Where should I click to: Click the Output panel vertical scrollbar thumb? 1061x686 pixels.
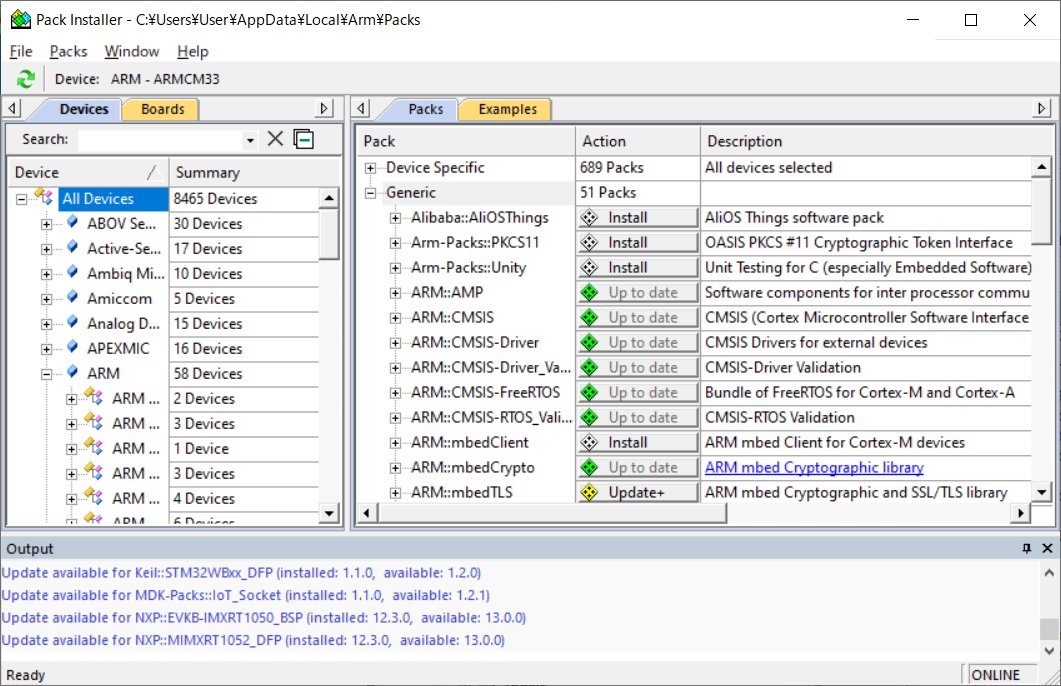(x=1049, y=628)
